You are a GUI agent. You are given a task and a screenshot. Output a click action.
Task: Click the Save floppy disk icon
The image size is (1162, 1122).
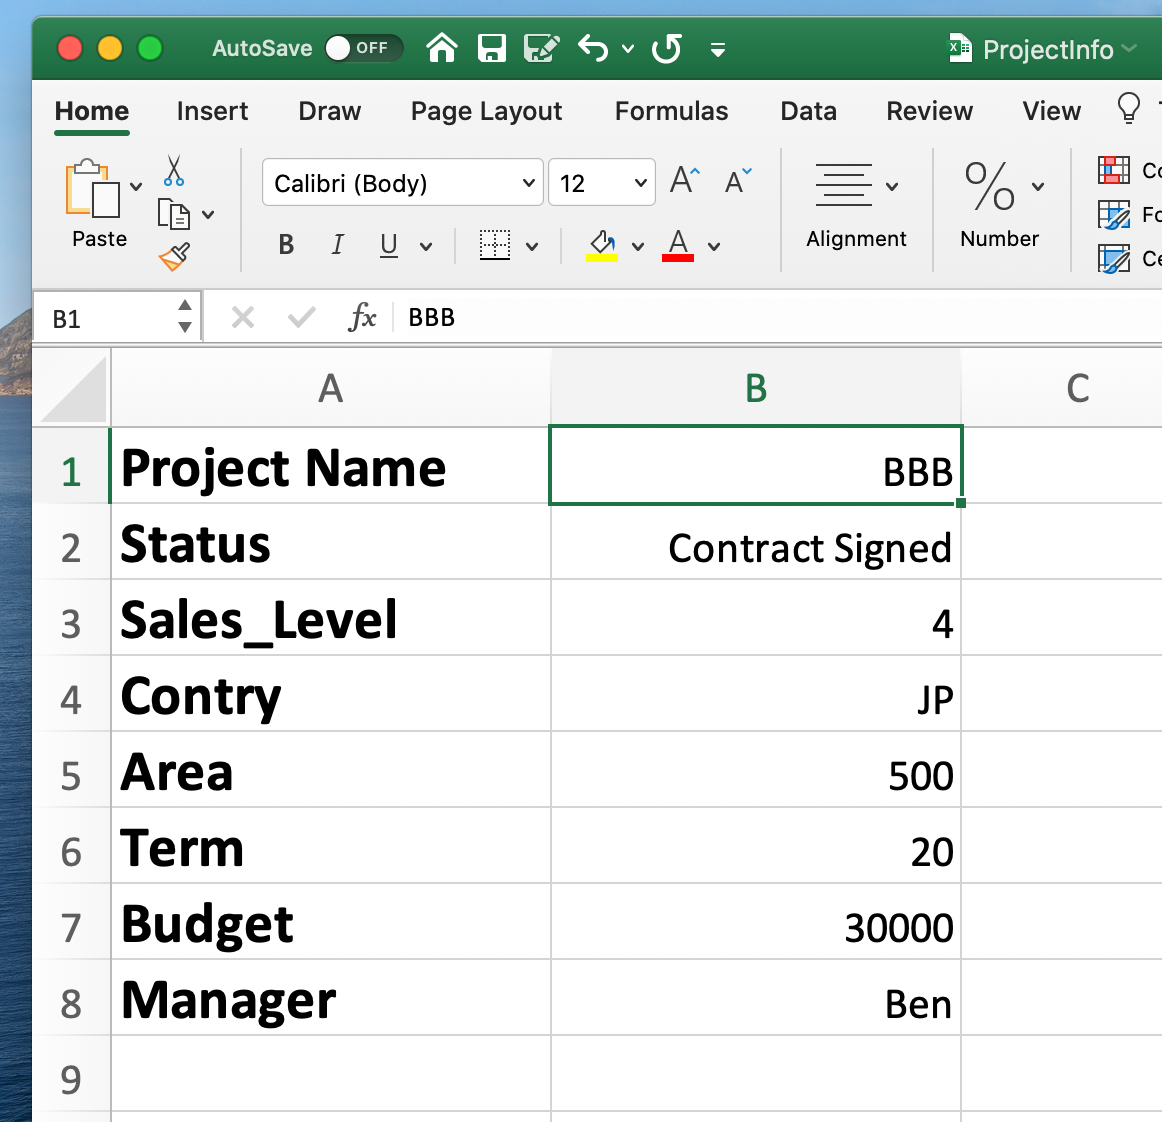pos(491,49)
